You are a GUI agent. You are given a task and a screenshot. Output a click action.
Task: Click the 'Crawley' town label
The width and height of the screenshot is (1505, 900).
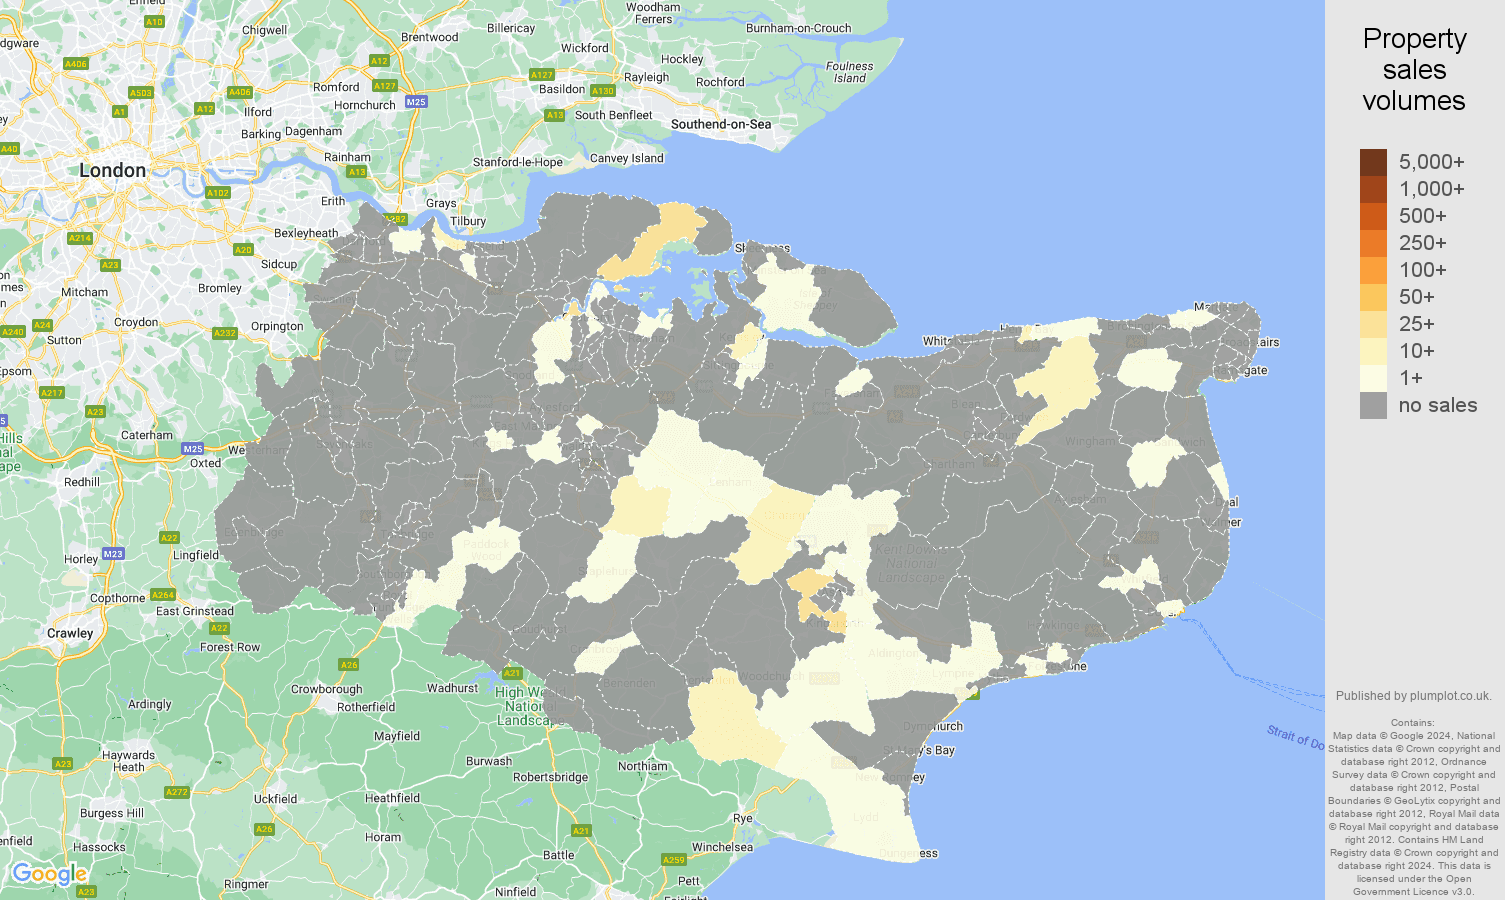coord(70,633)
